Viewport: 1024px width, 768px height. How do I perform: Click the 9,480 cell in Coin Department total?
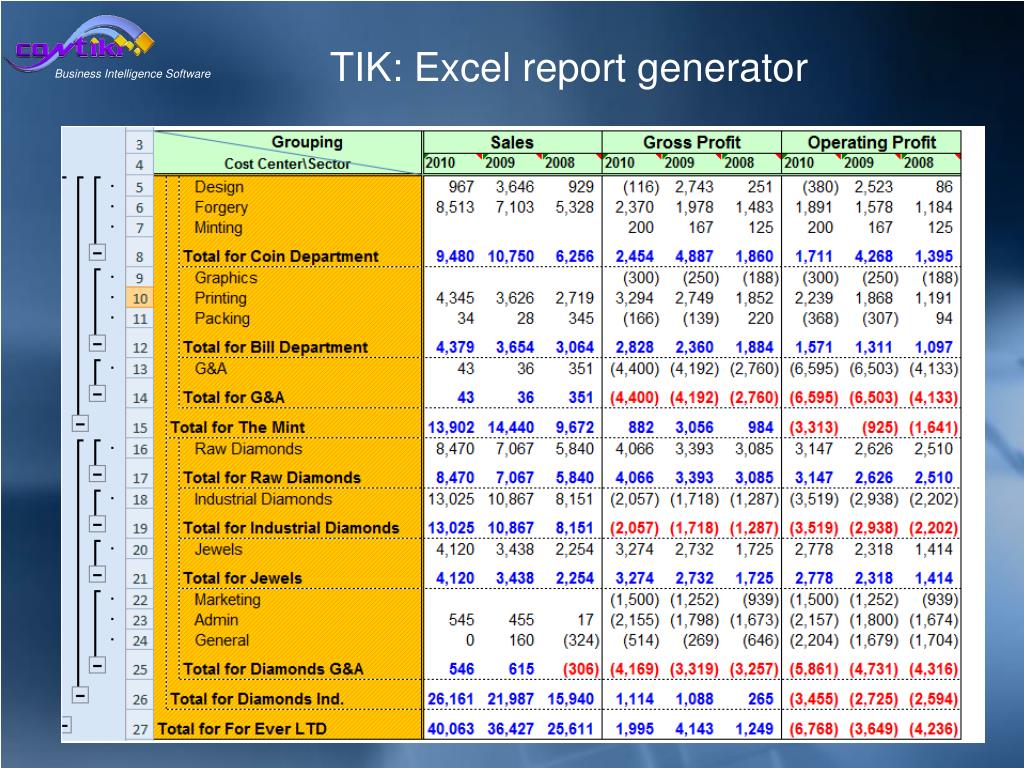455,256
